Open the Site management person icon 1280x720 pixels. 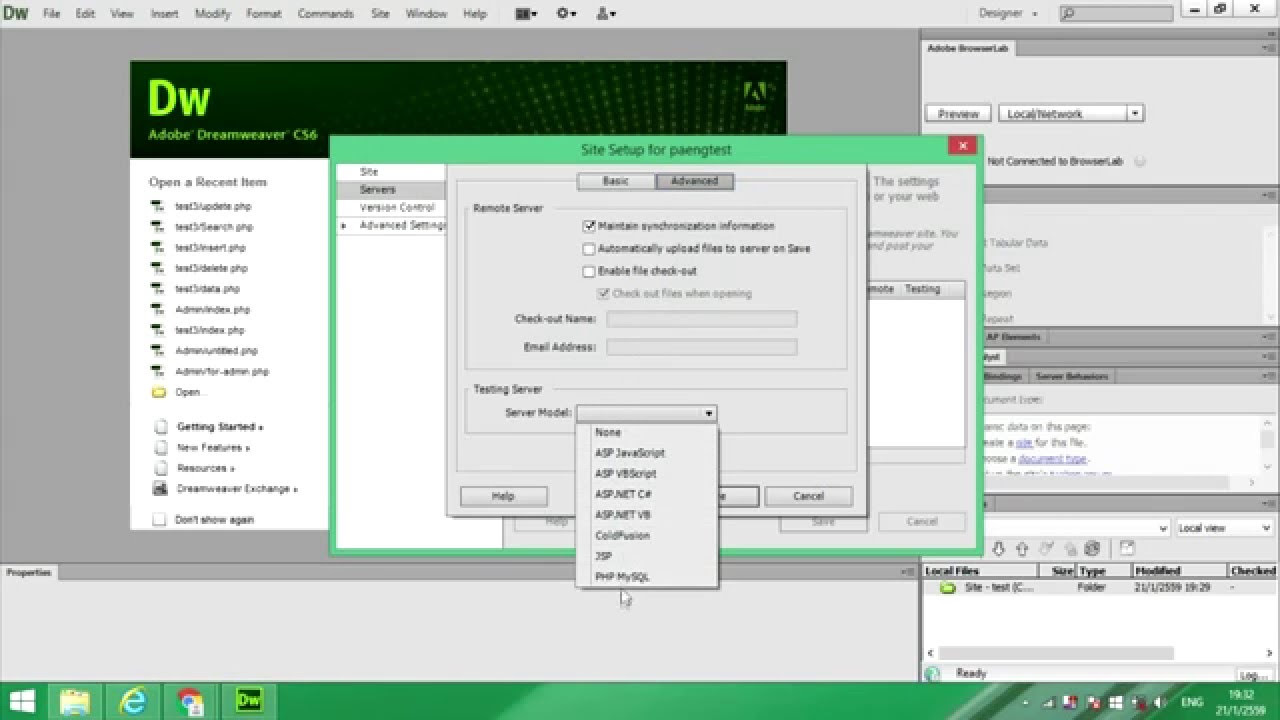606,14
